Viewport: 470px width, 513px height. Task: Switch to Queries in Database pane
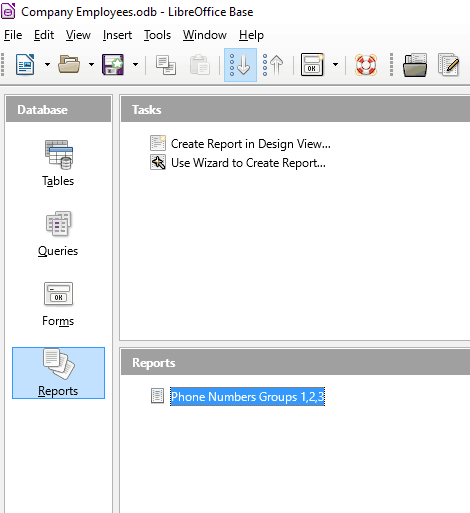58,233
